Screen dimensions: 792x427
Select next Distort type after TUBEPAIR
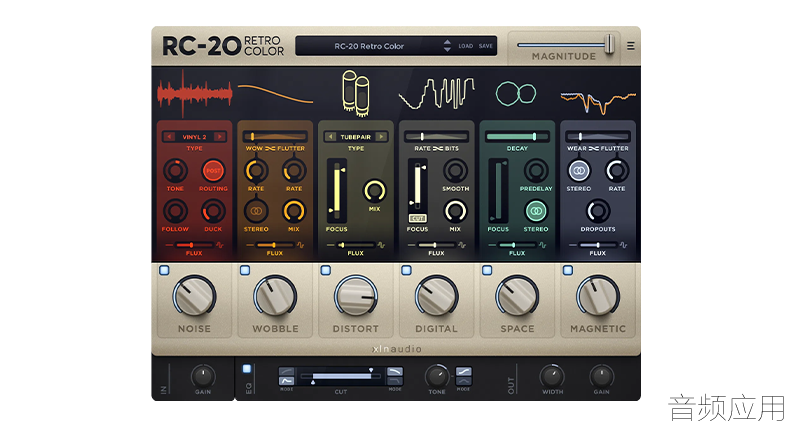(x=381, y=137)
